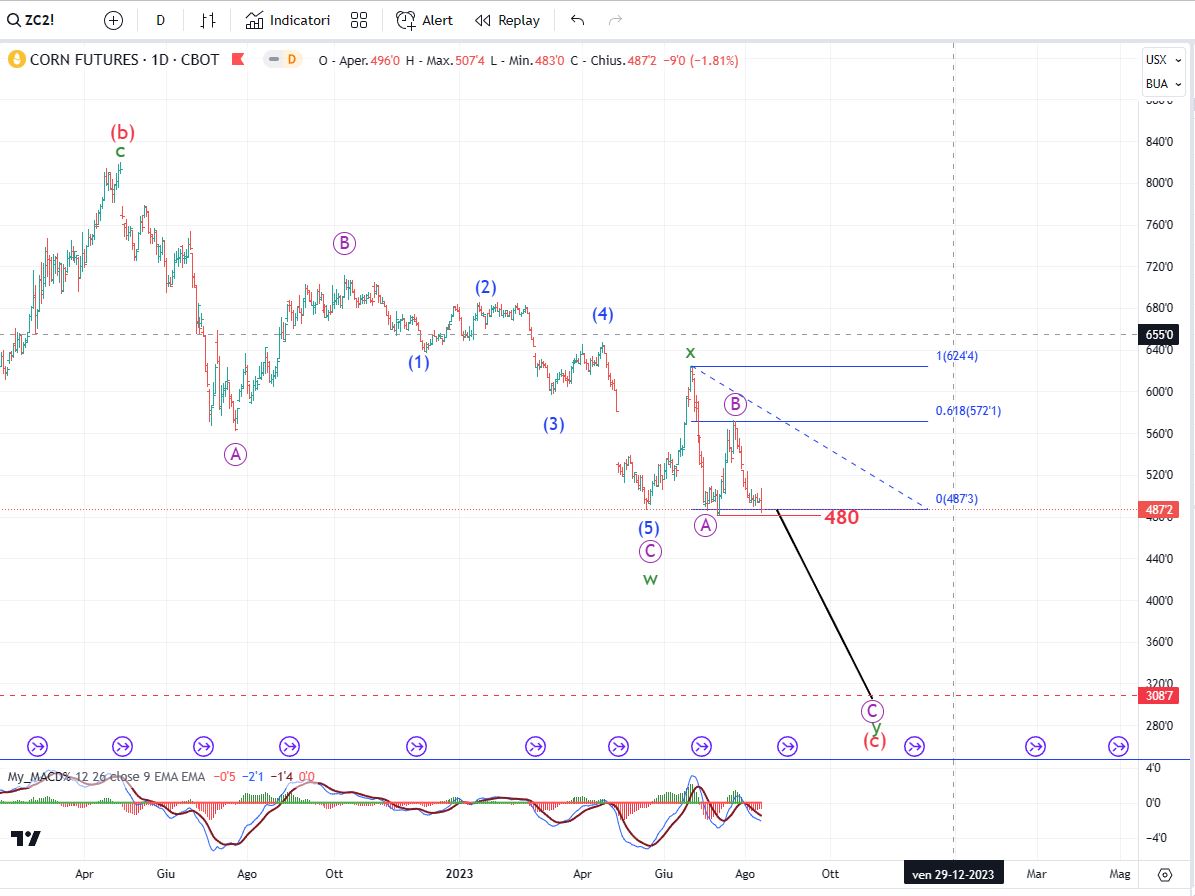Image resolution: width=1195 pixels, height=896 pixels.
Task: Select the red 480 text annotation
Action: (x=841, y=517)
